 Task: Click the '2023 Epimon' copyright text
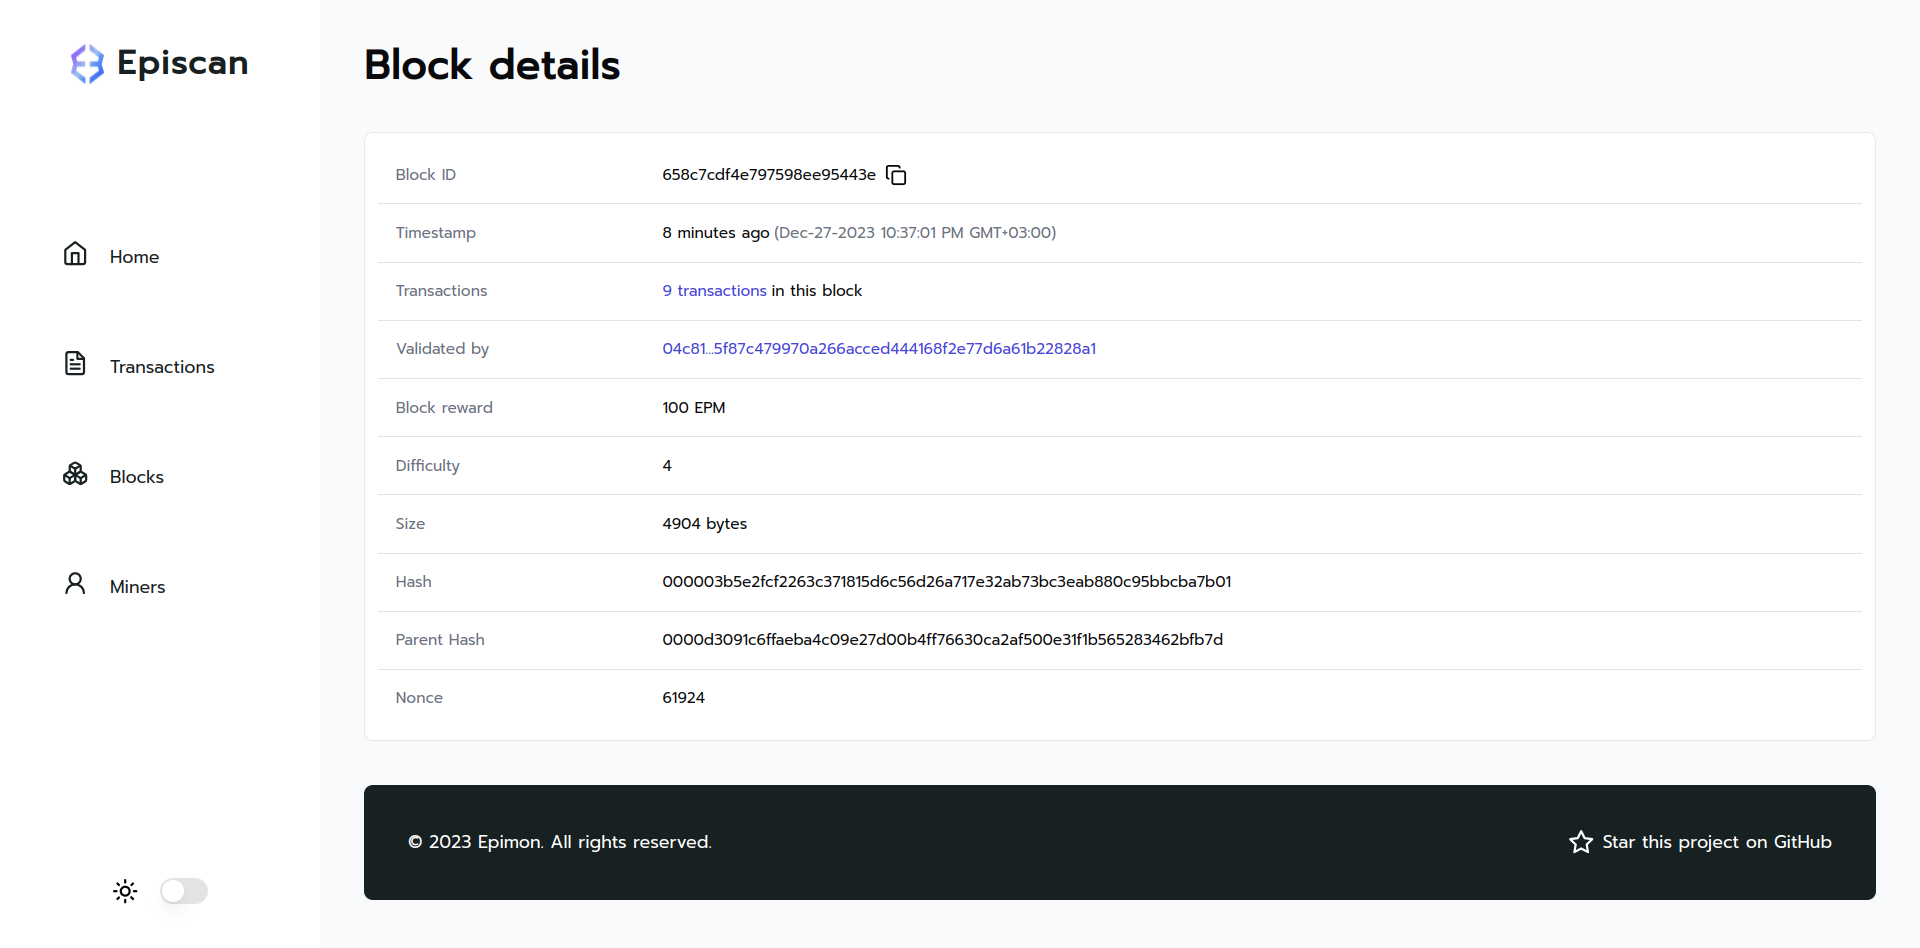tap(560, 842)
